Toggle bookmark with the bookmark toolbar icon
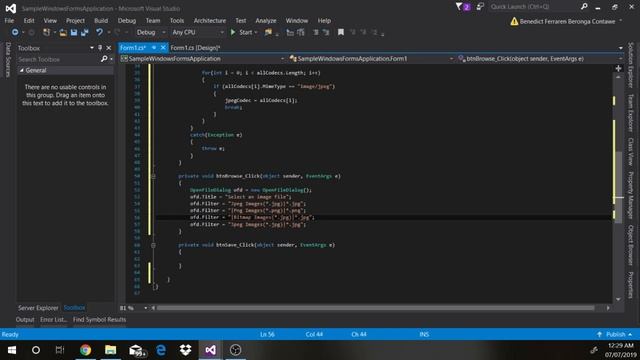 [340, 32]
